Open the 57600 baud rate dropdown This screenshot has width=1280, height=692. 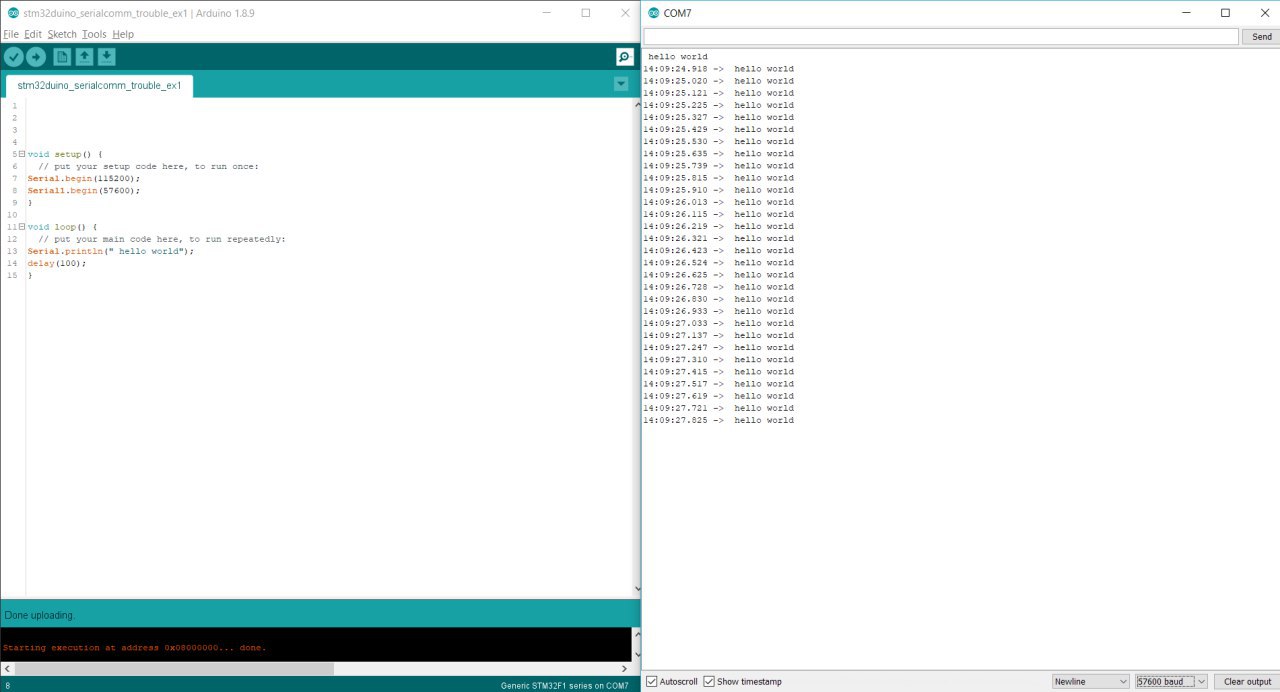[1168, 681]
